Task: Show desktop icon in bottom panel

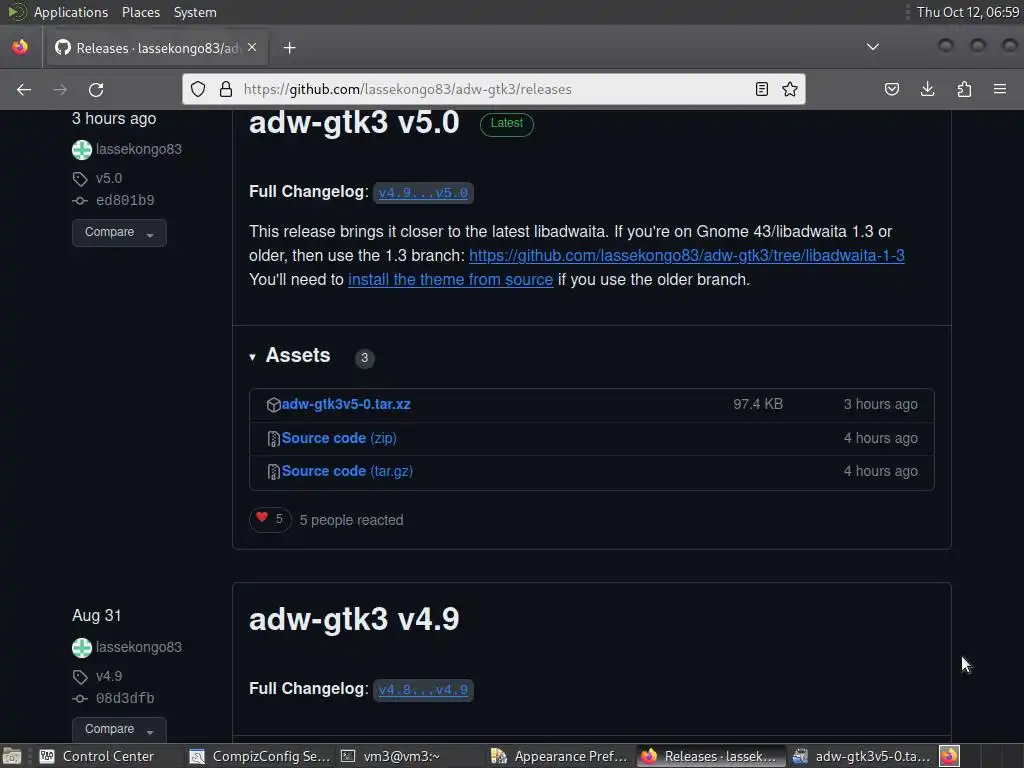Action: pos(12,756)
